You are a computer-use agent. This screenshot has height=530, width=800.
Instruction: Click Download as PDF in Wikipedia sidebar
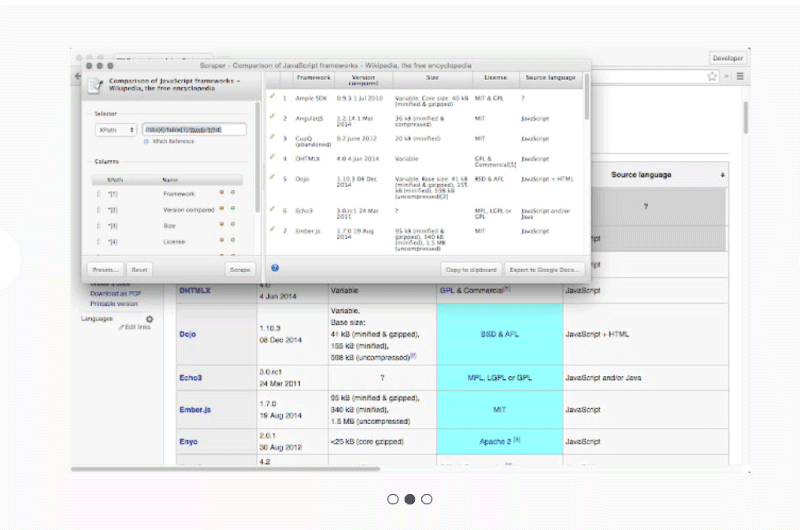pos(116,293)
